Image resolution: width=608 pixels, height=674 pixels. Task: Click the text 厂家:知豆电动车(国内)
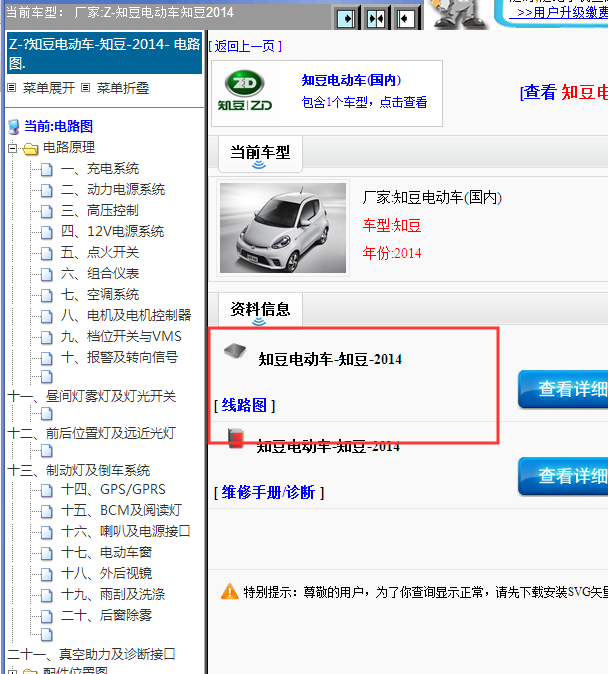pos(432,198)
